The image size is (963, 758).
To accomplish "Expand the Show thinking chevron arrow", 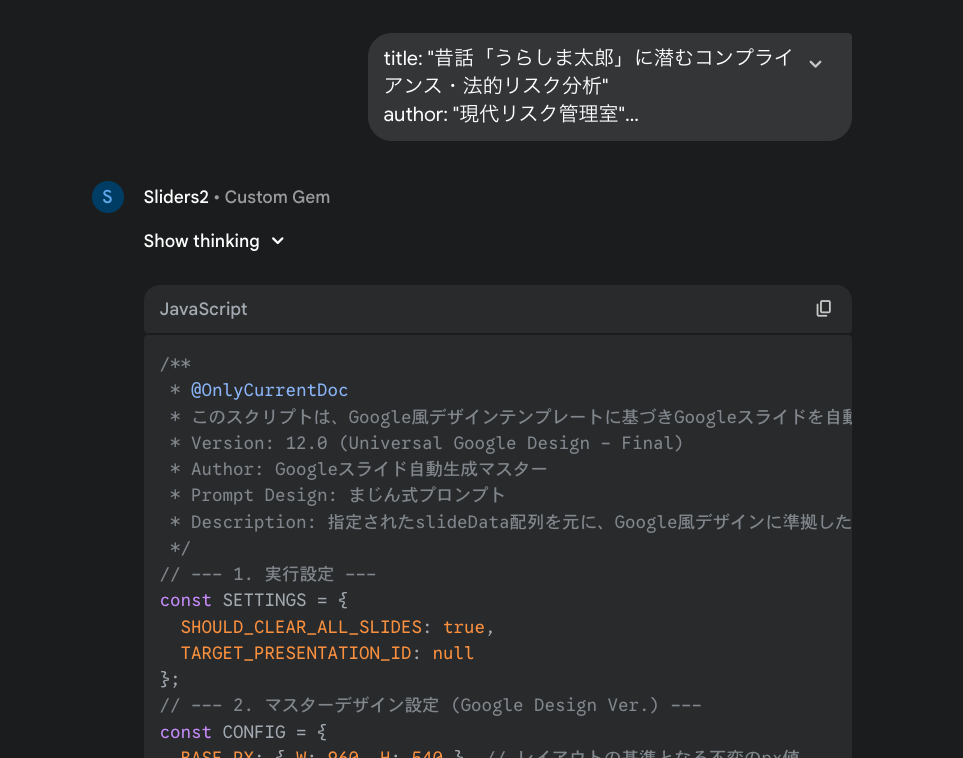I will pyautogui.click(x=278, y=241).
